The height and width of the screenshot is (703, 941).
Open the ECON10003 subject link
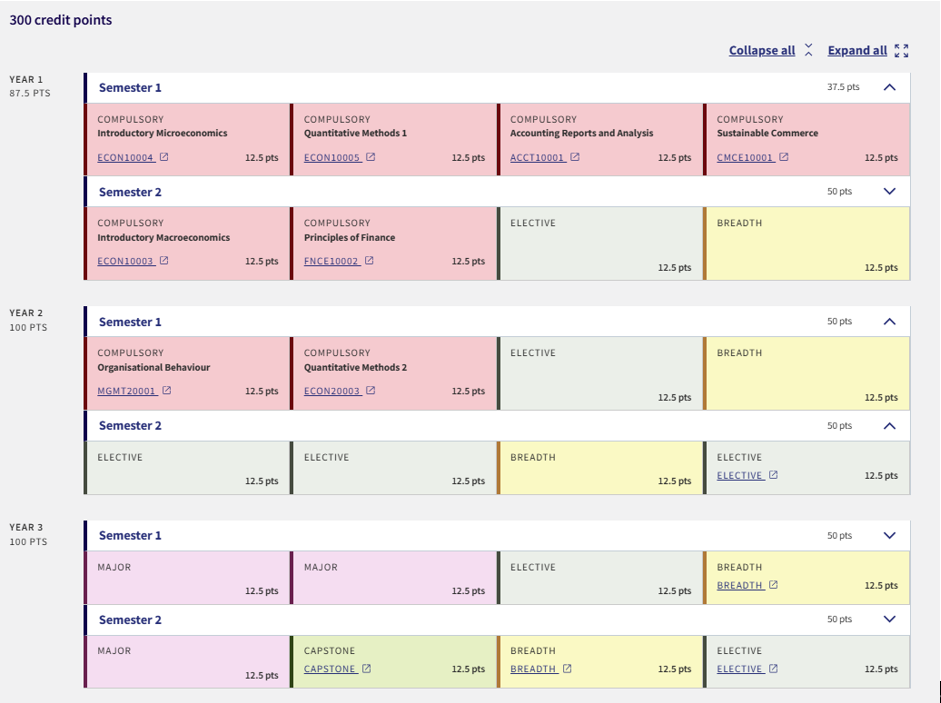(x=125, y=261)
